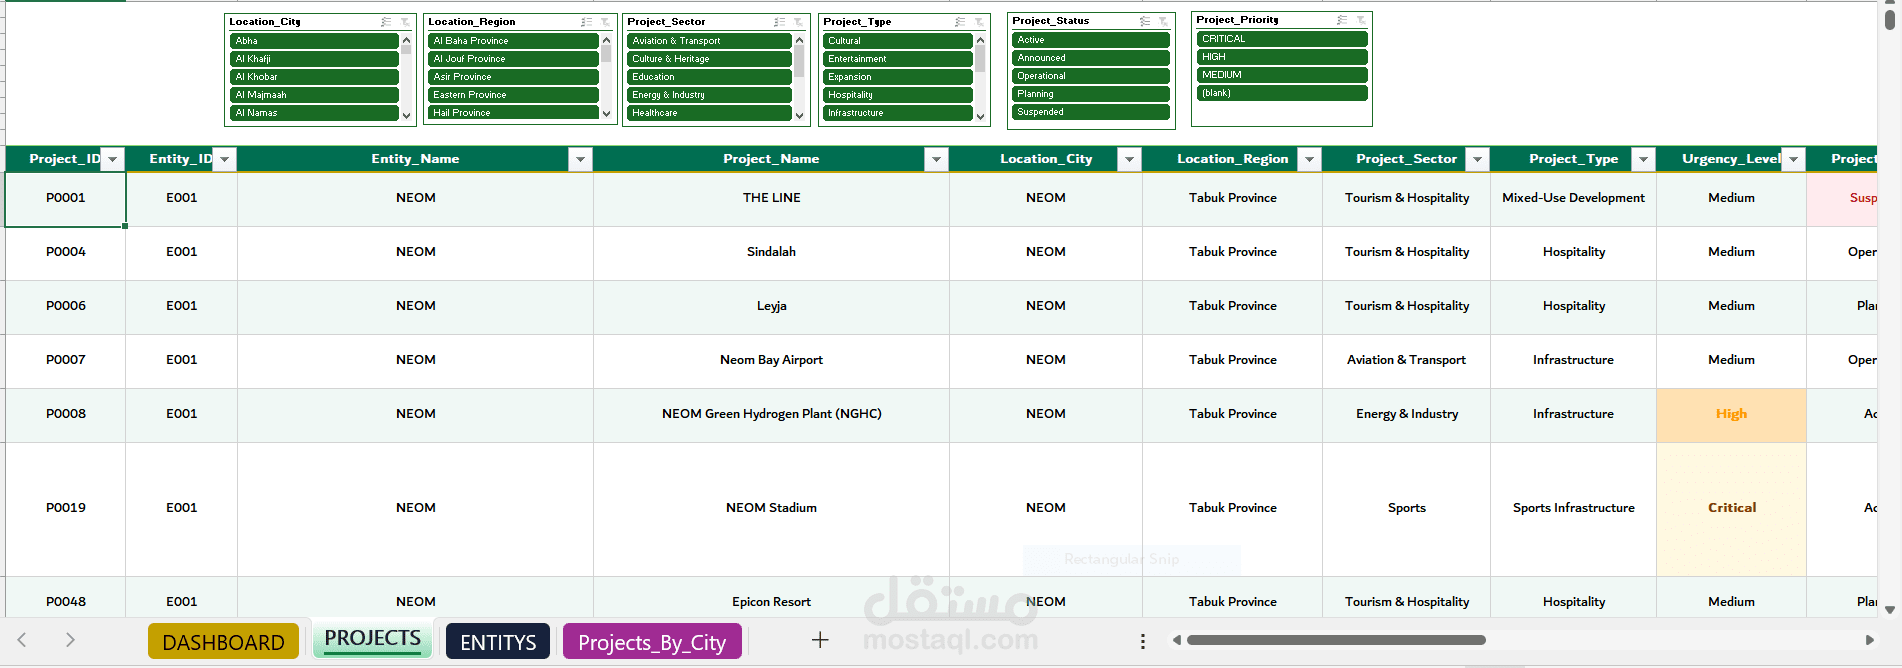Go to previous sheet tabs arrow

(21, 640)
